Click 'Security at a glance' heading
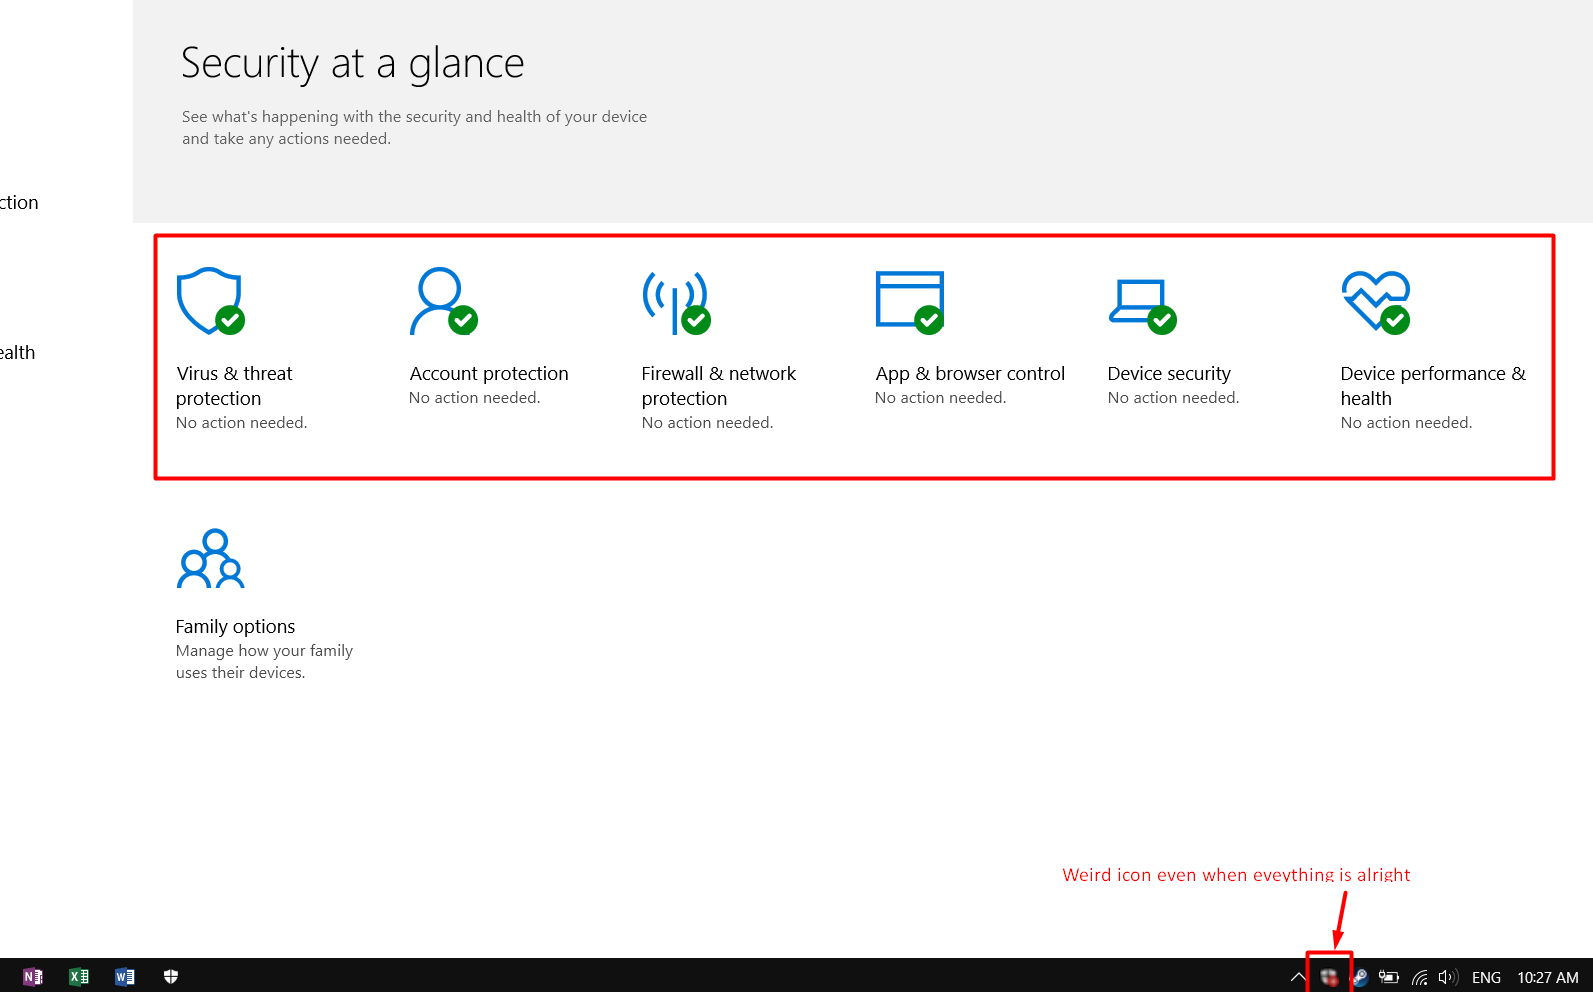Image resolution: width=1593 pixels, height=992 pixels. click(x=352, y=63)
